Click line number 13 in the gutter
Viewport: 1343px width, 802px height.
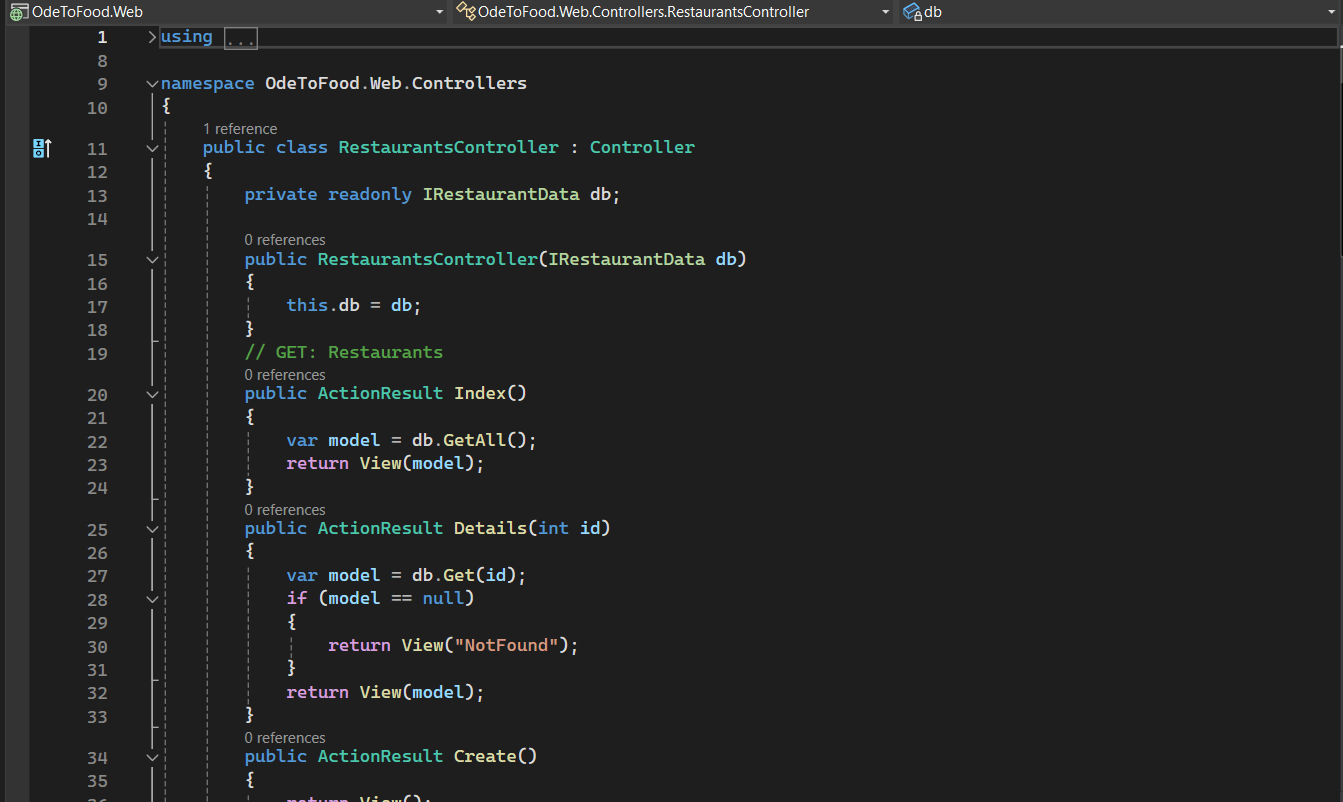coord(97,195)
